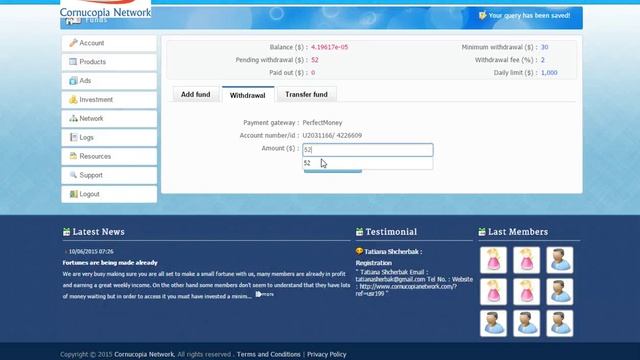Click the Ads icon in sidebar
Screen dimensions: 640x360
(x=73, y=81)
